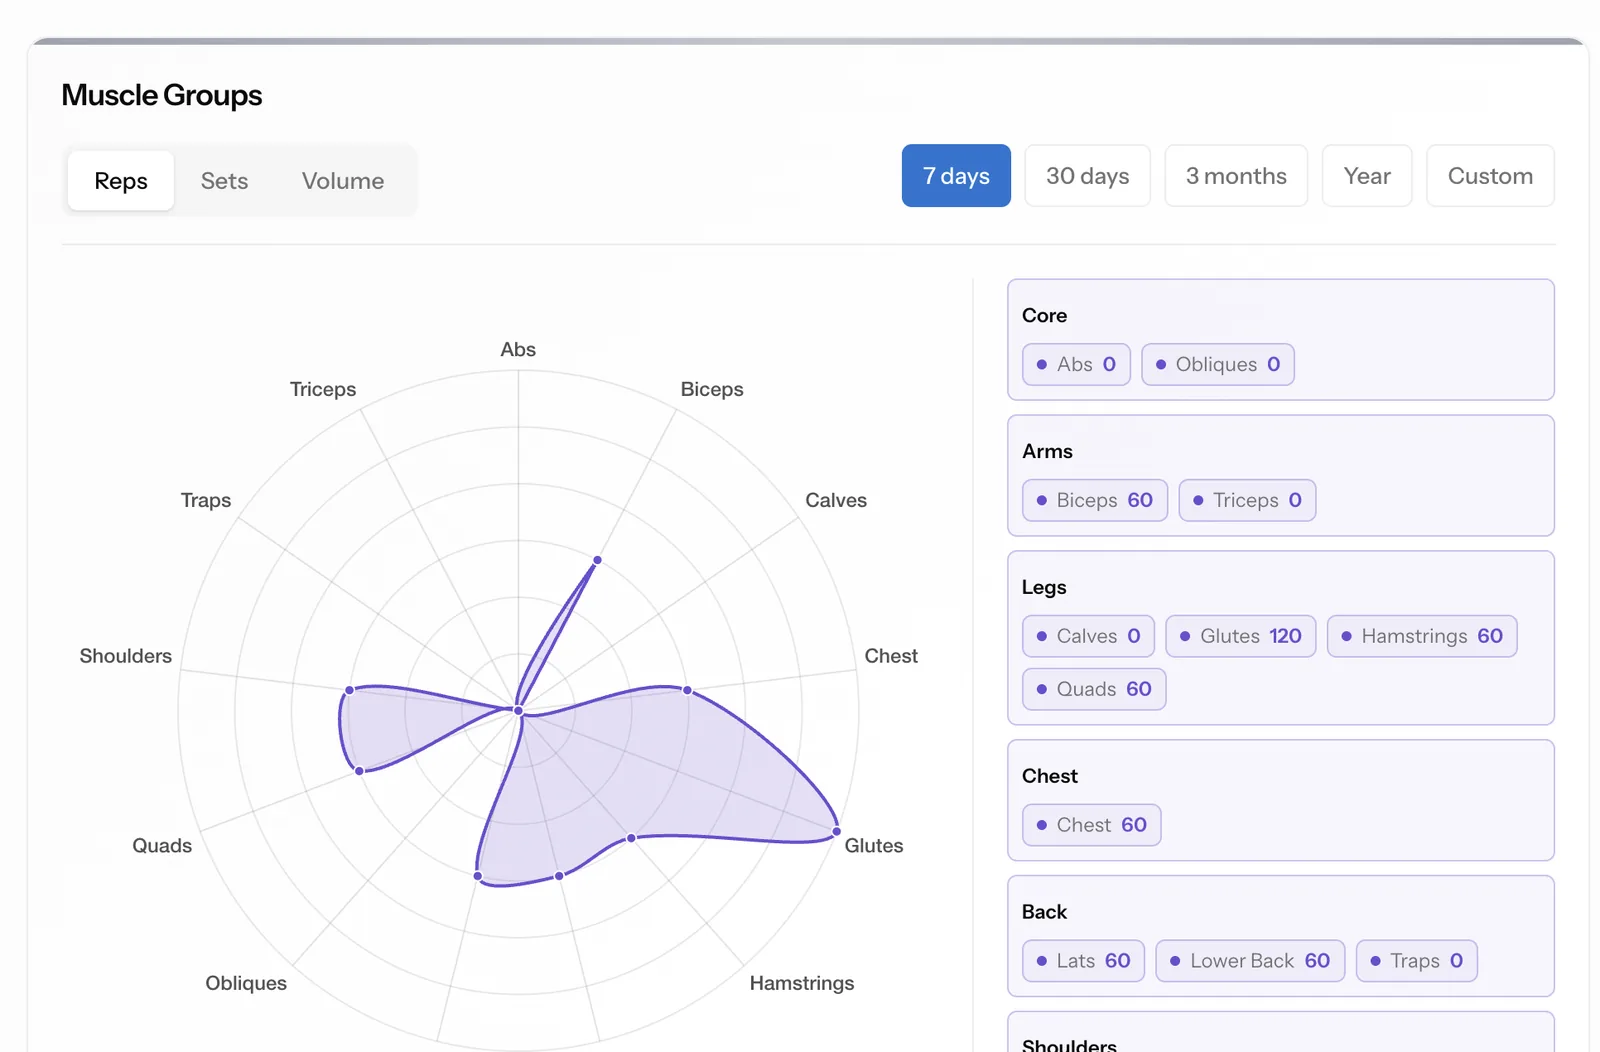Viewport: 1600px width, 1052px height.
Task: Click the Traps axis label on chart
Action: pos(206,500)
